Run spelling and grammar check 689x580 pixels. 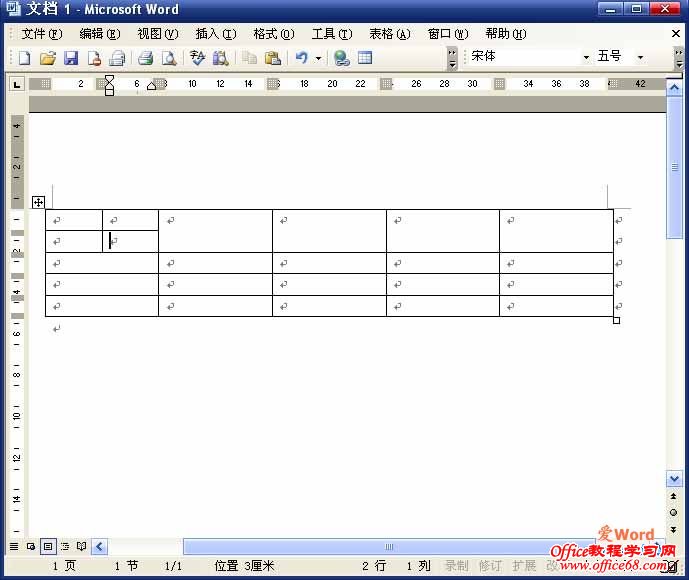[197, 58]
